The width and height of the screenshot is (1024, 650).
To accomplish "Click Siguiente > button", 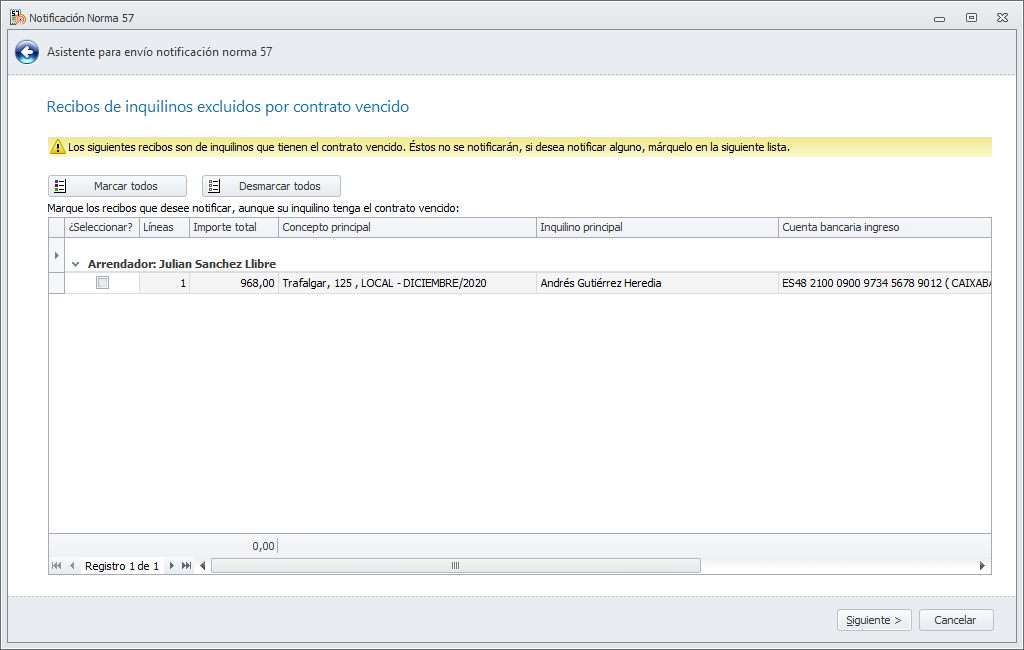I will tap(874, 620).
